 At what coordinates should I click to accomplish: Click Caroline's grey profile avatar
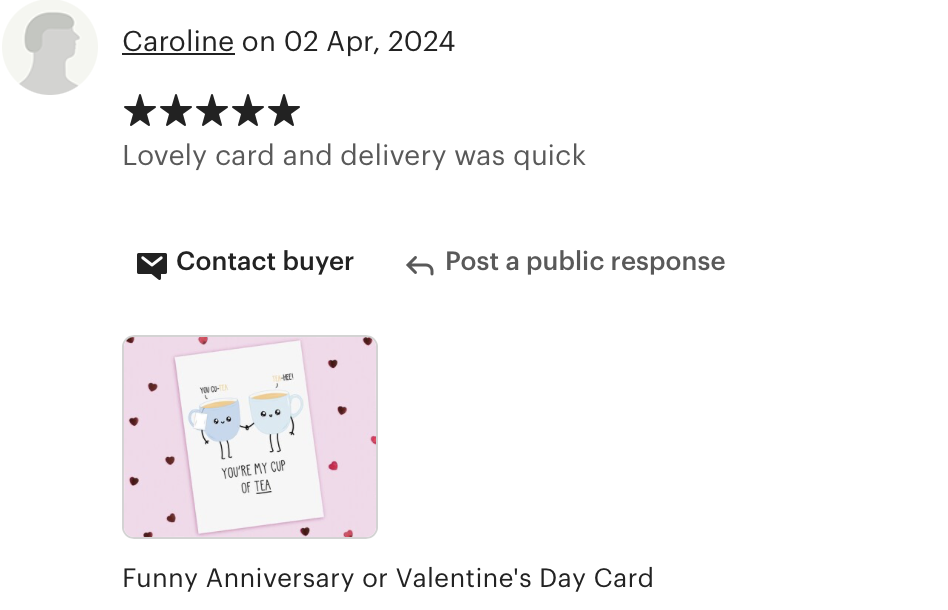pos(50,47)
